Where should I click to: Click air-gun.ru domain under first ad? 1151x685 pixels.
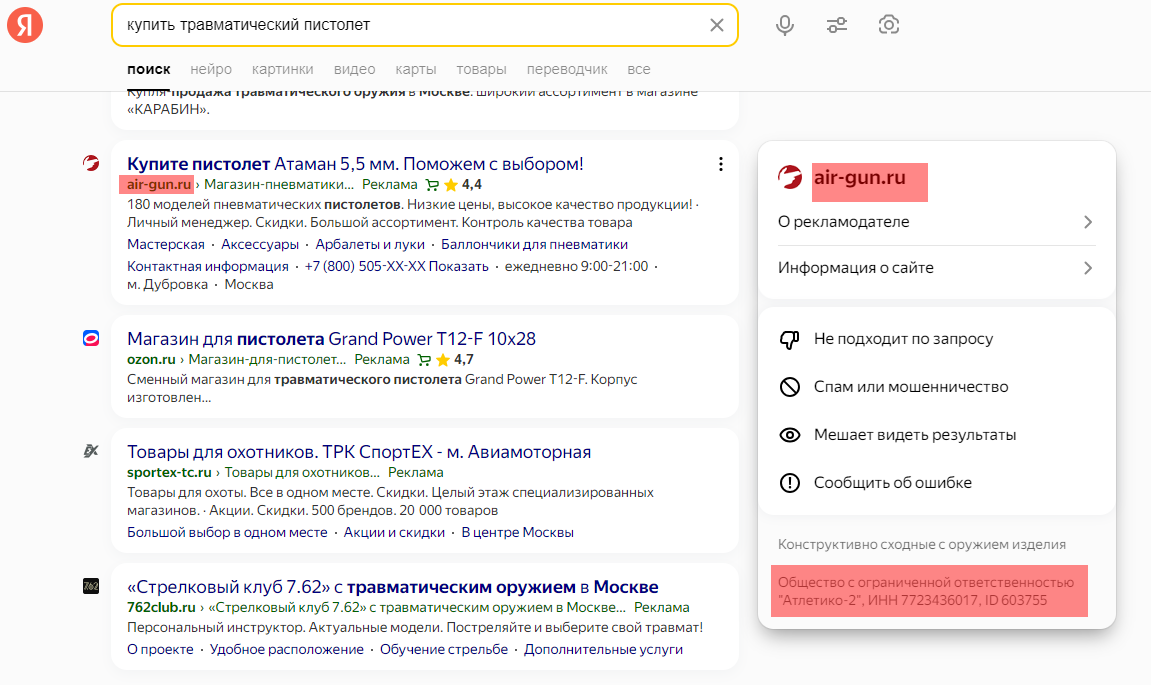pyautogui.click(x=159, y=184)
